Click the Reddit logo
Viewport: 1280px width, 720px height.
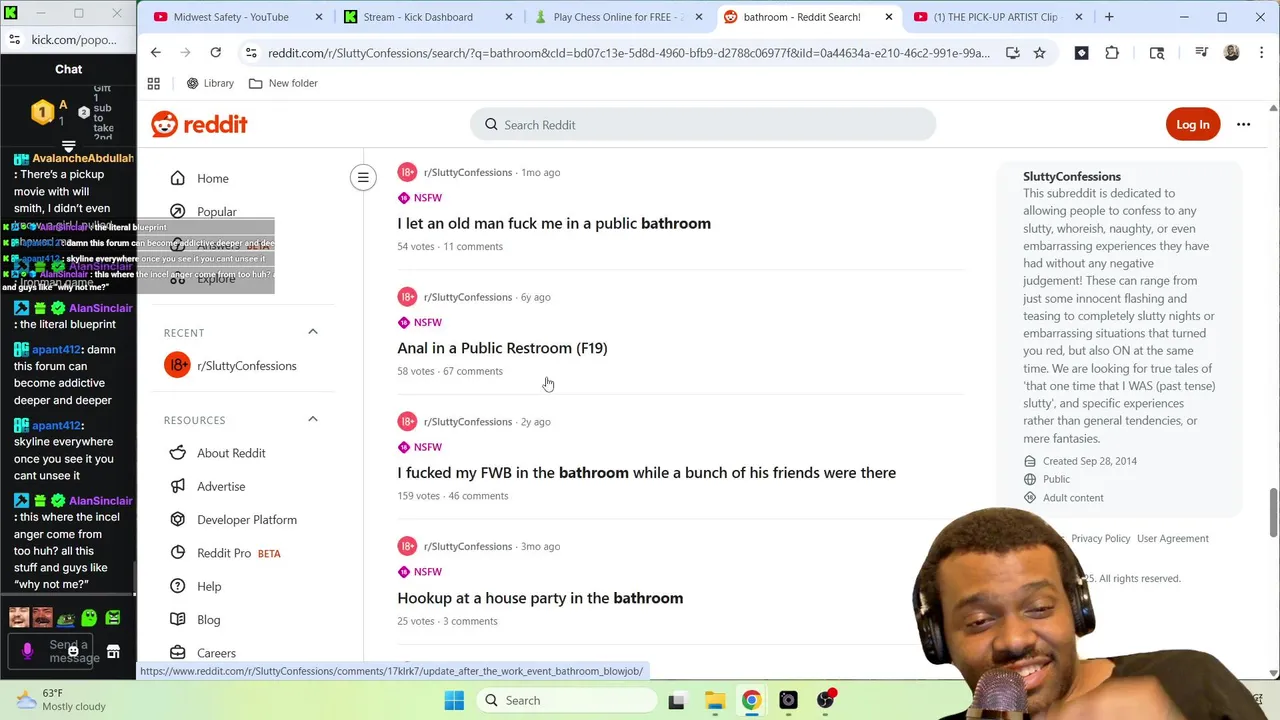pos(199,124)
